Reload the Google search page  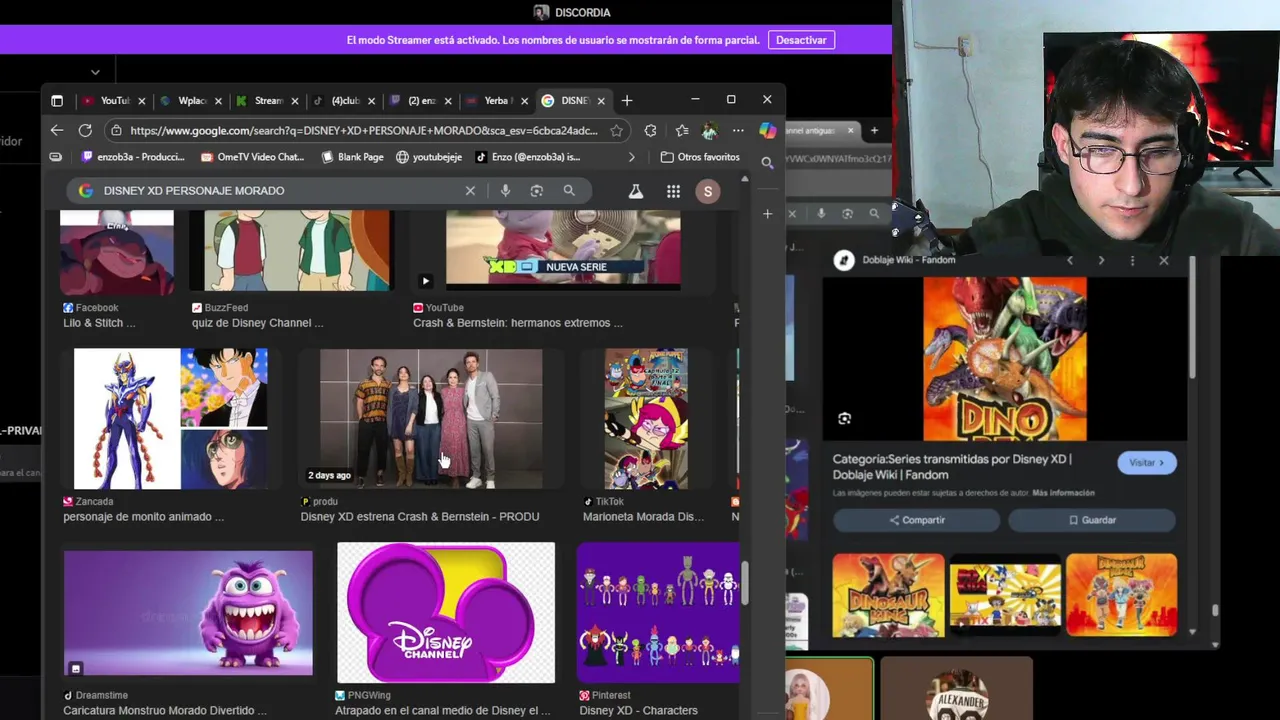pos(85,130)
